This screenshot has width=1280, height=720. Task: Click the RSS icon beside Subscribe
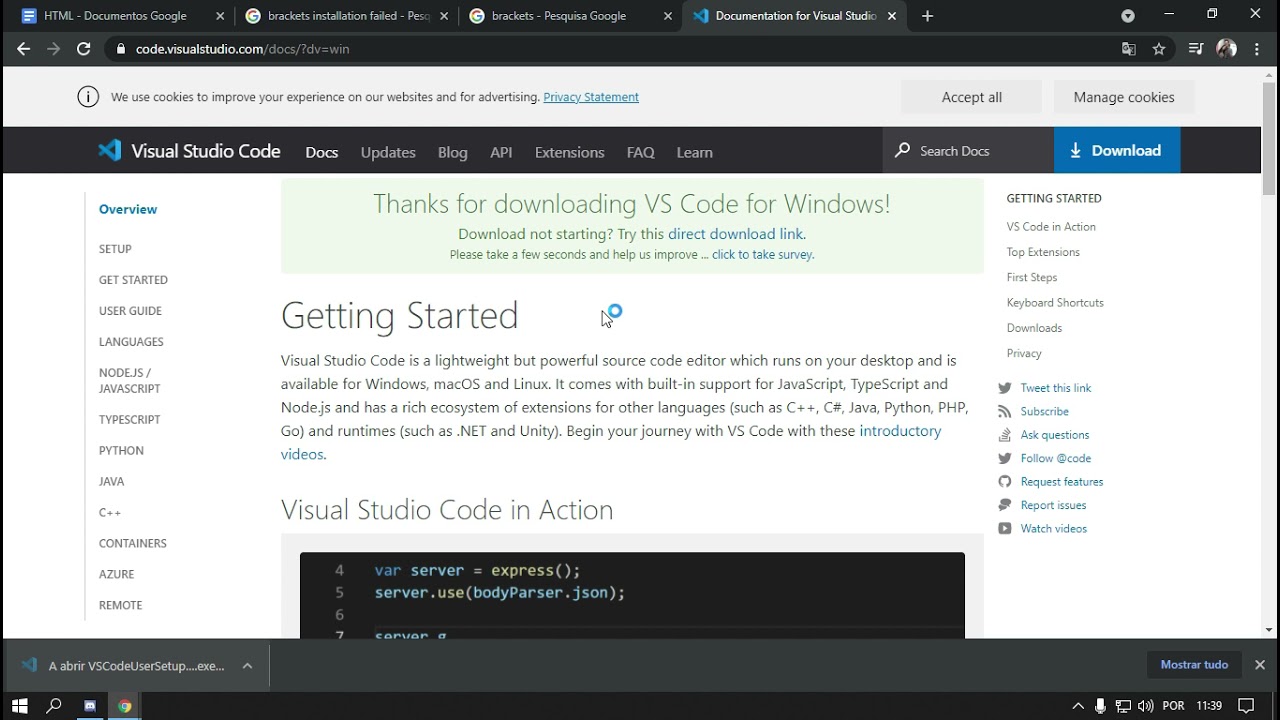[1005, 411]
